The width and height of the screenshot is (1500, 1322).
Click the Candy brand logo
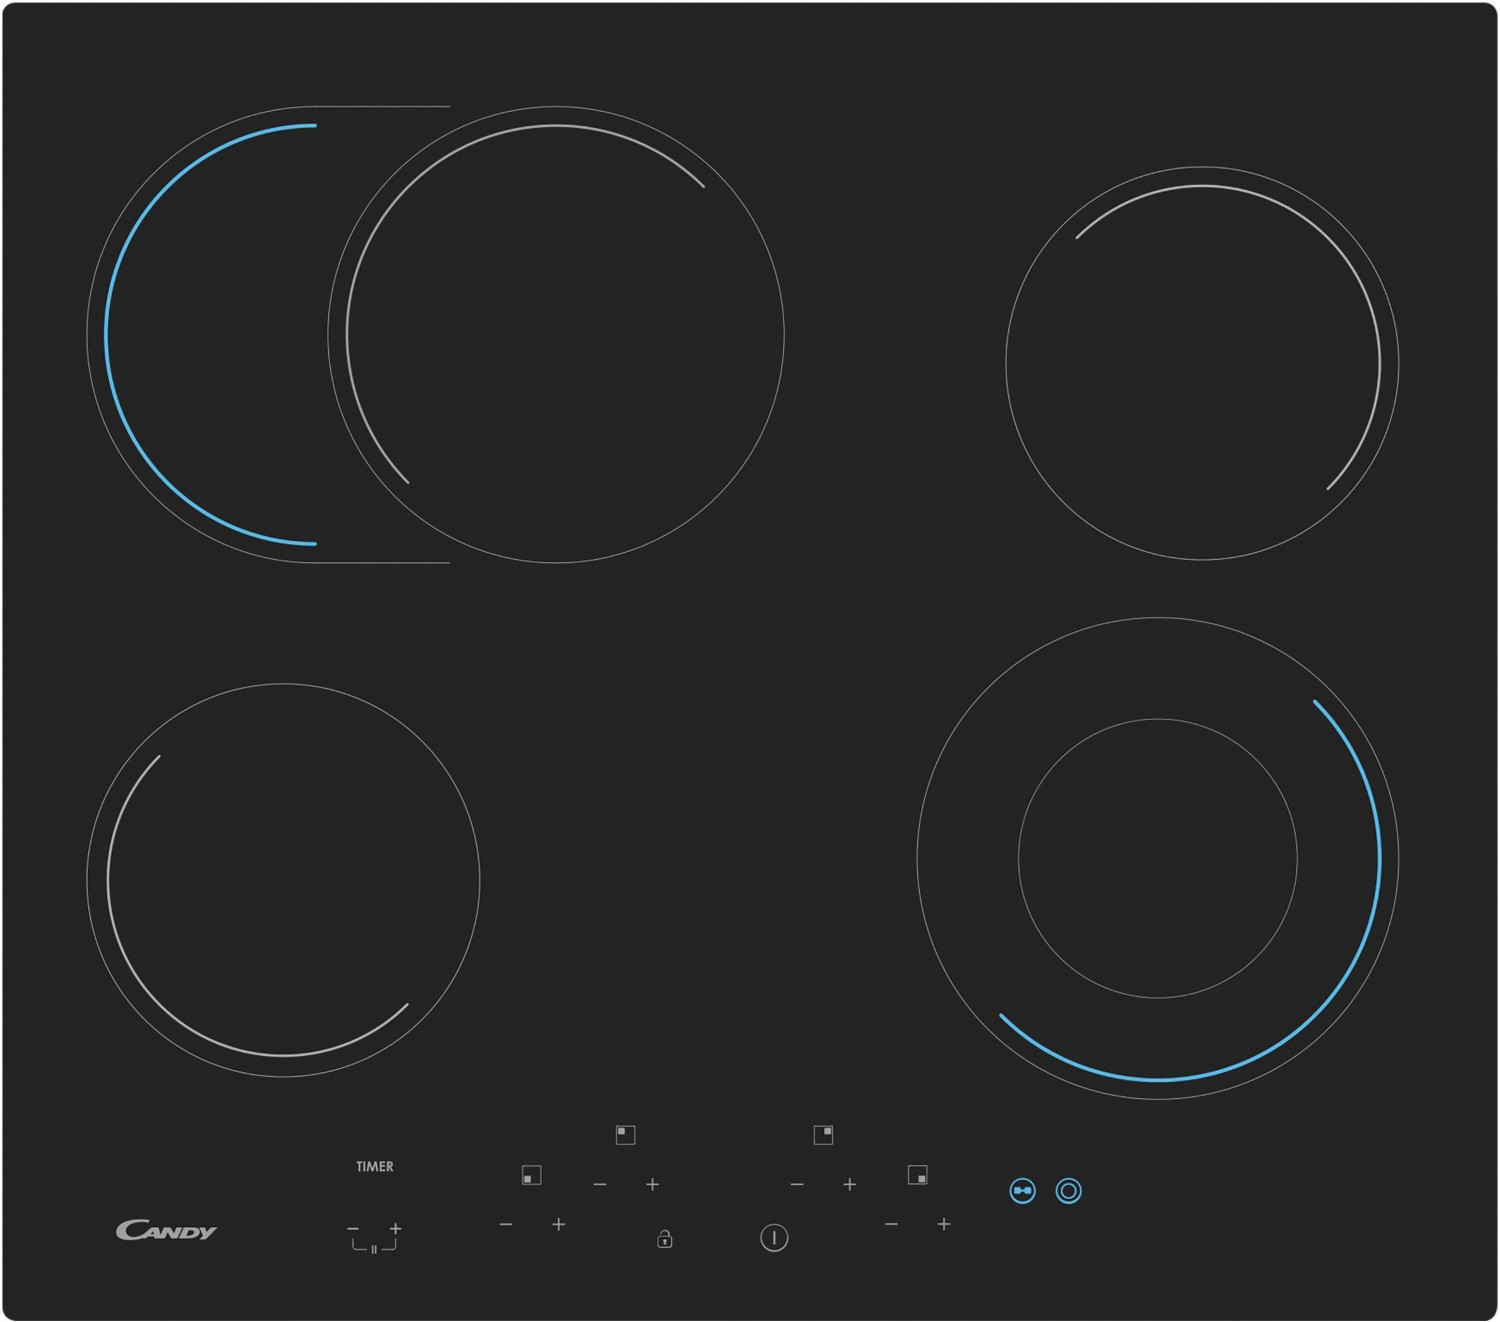click(166, 1230)
